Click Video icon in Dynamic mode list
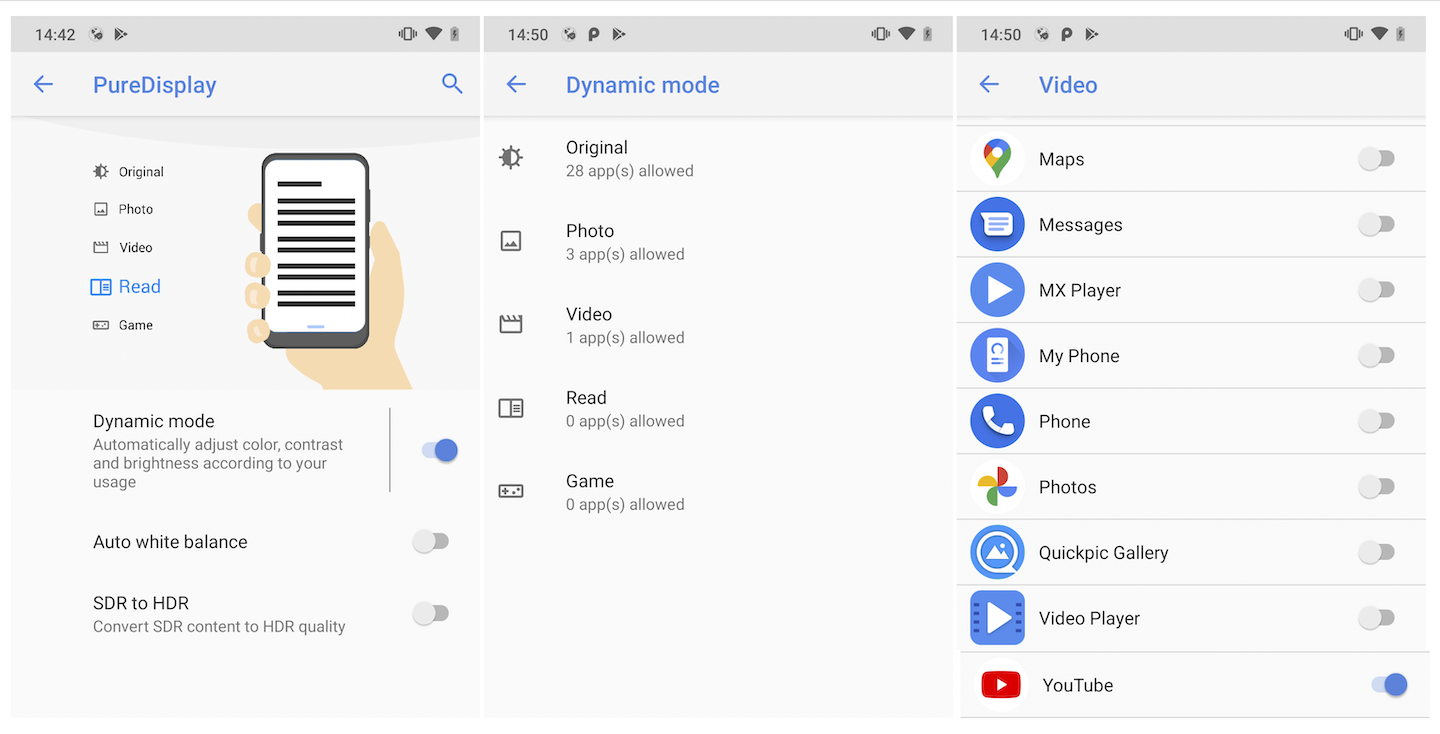1440x734 pixels. coord(511,324)
